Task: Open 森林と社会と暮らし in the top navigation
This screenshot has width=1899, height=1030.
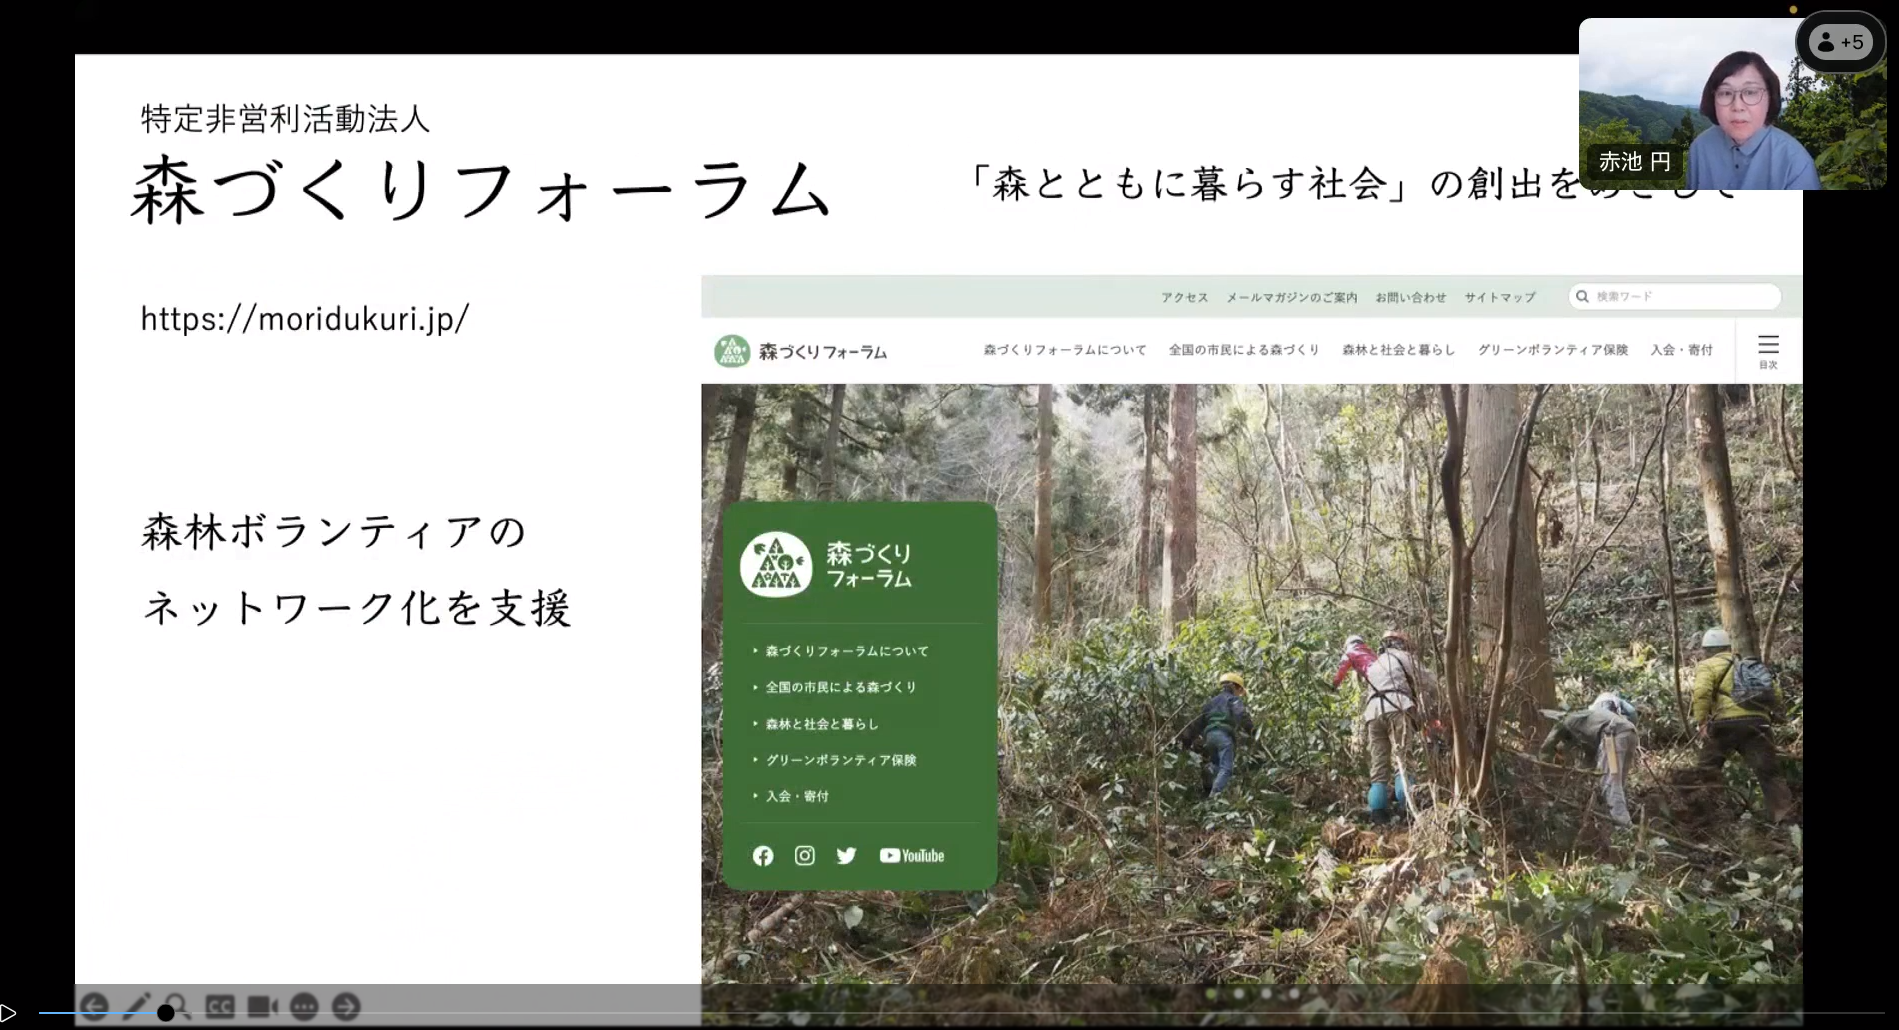Action: point(1398,350)
